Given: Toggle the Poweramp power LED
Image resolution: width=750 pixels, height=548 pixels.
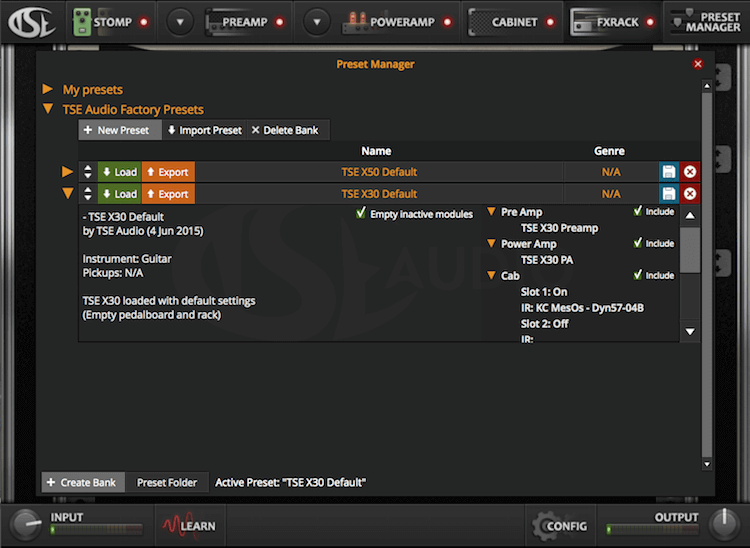Looking at the screenshot, I should pos(447,22).
